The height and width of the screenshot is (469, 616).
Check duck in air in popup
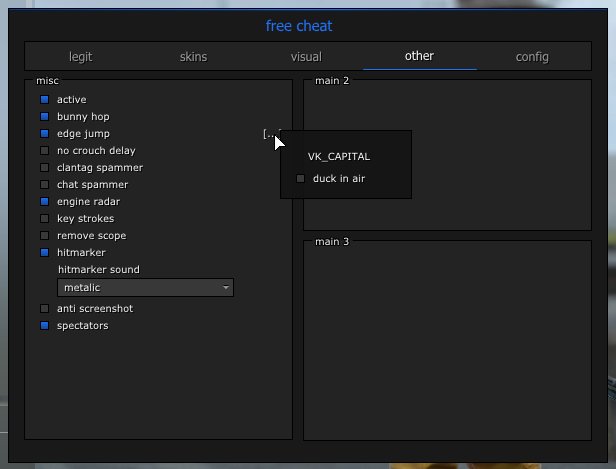pos(300,179)
